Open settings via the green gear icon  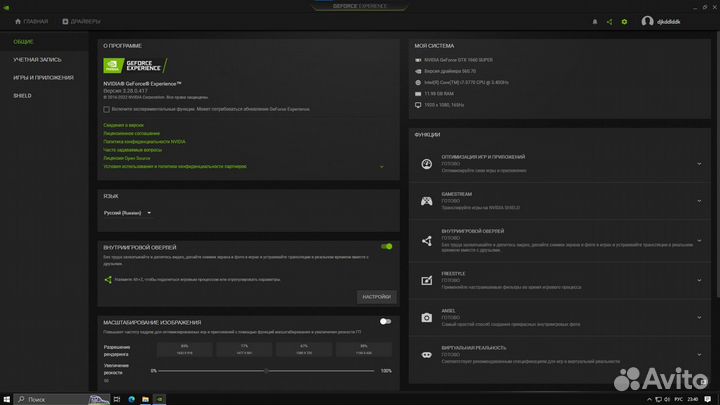pos(625,20)
